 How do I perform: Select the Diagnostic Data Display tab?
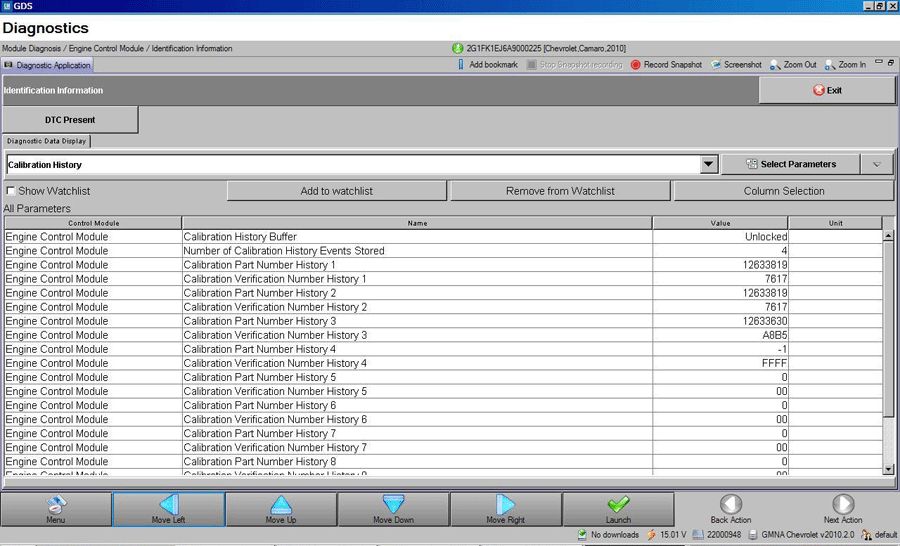[x=47, y=141]
